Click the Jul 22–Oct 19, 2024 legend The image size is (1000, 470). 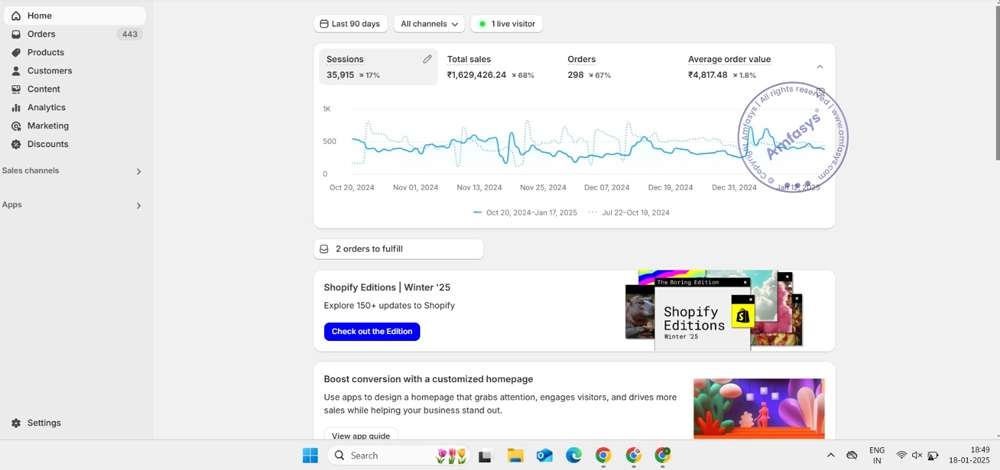(x=629, y=213)
